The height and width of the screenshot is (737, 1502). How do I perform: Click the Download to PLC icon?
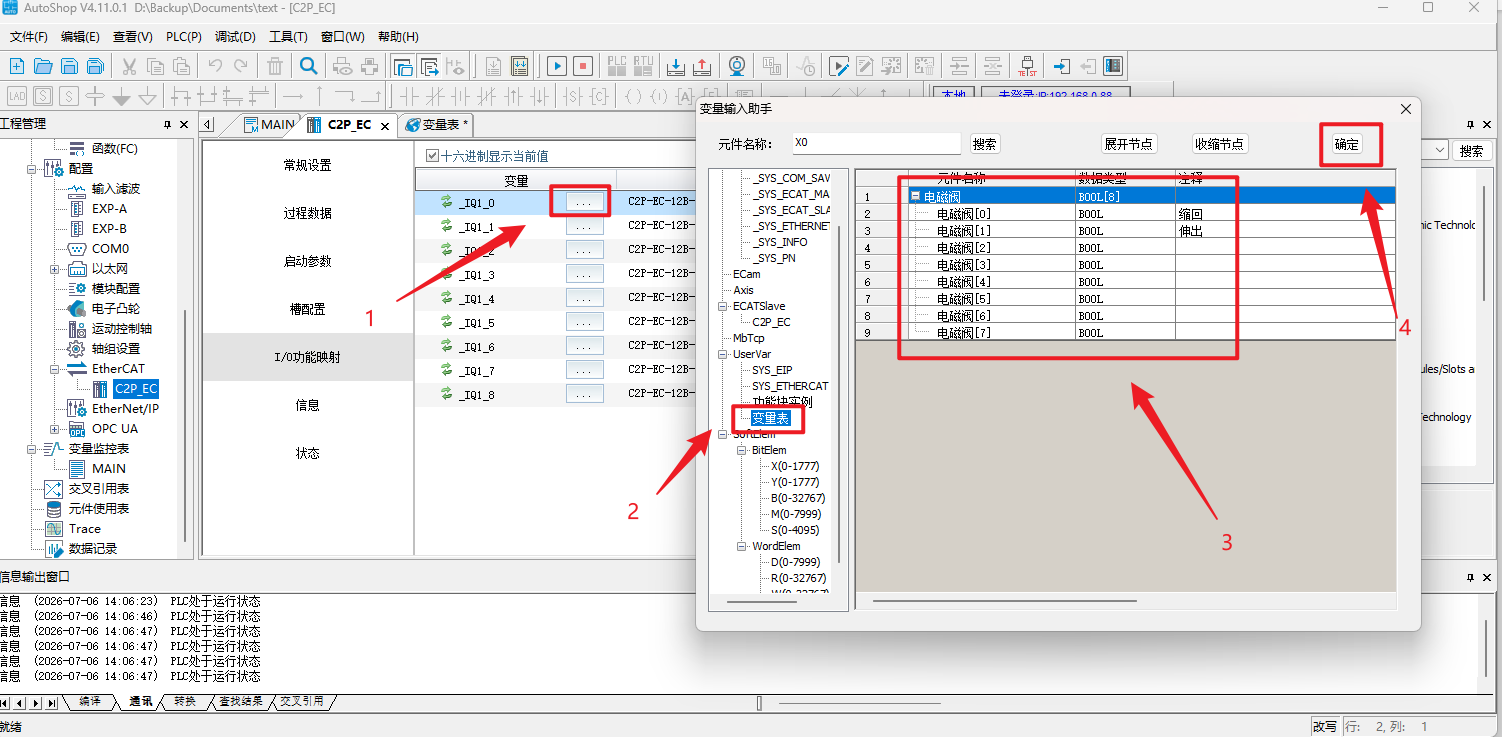click(676, 67)
